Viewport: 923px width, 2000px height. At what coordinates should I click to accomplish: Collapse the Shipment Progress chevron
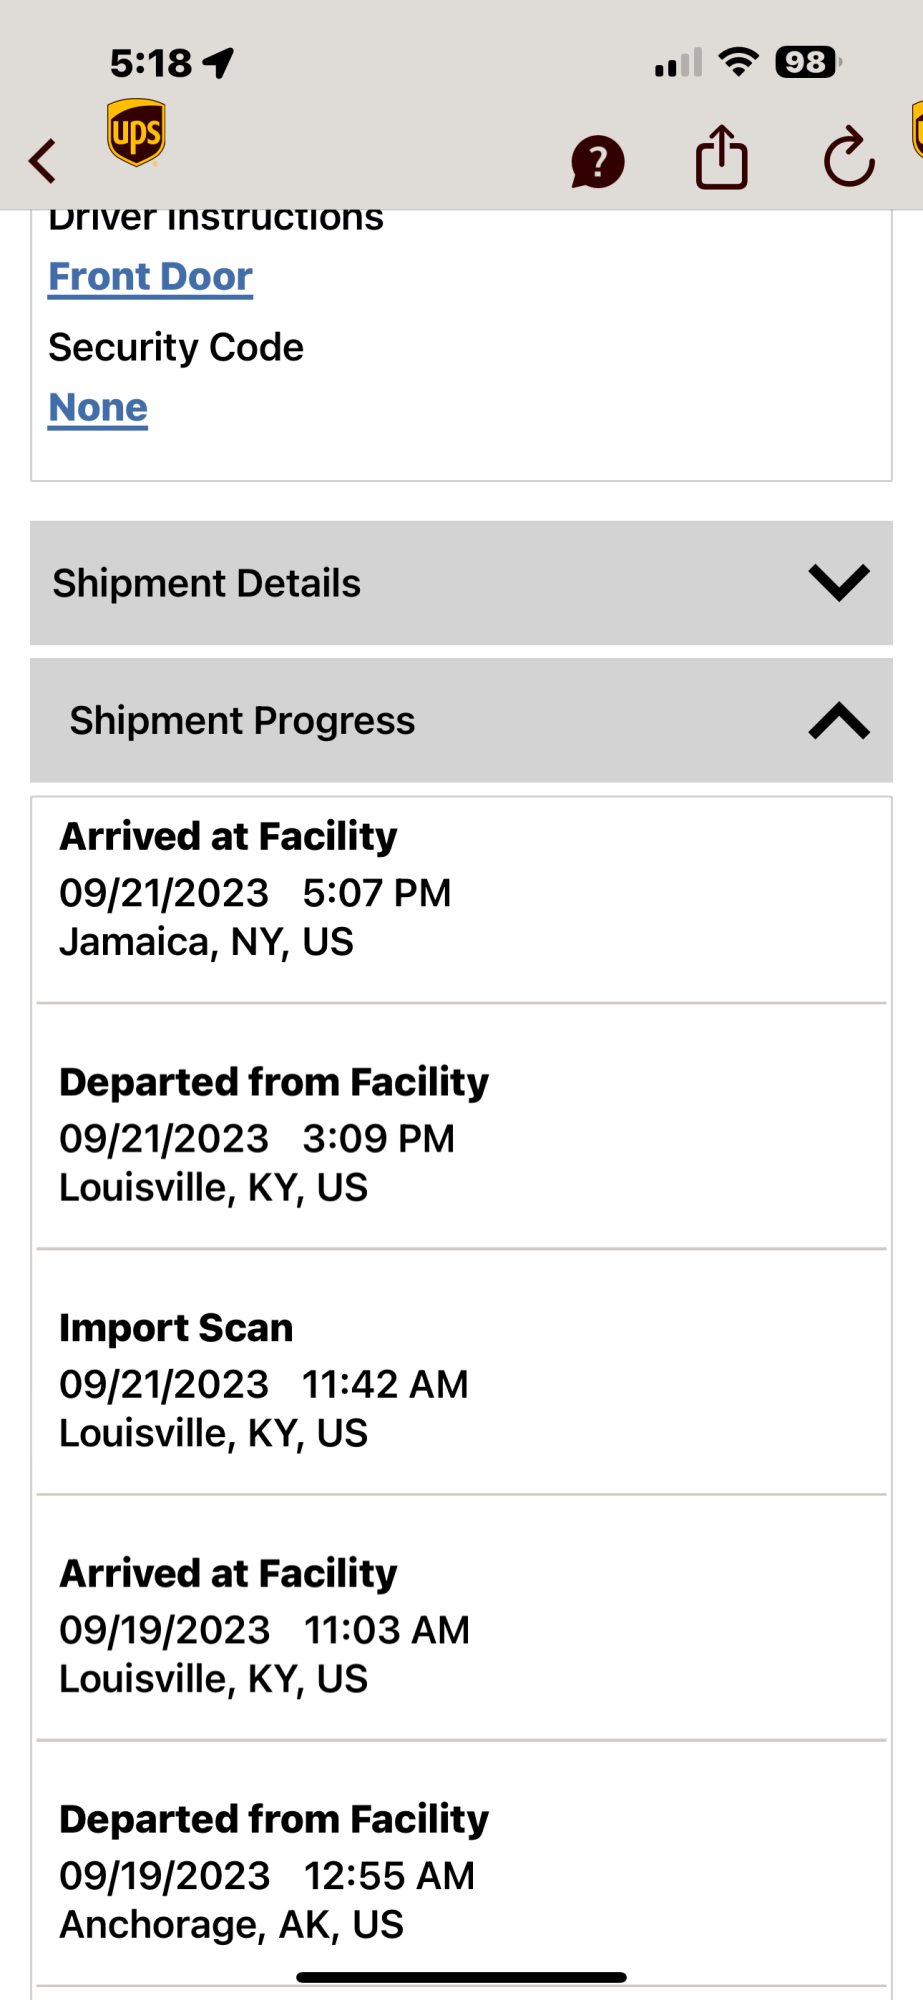[x=838, y=721]
